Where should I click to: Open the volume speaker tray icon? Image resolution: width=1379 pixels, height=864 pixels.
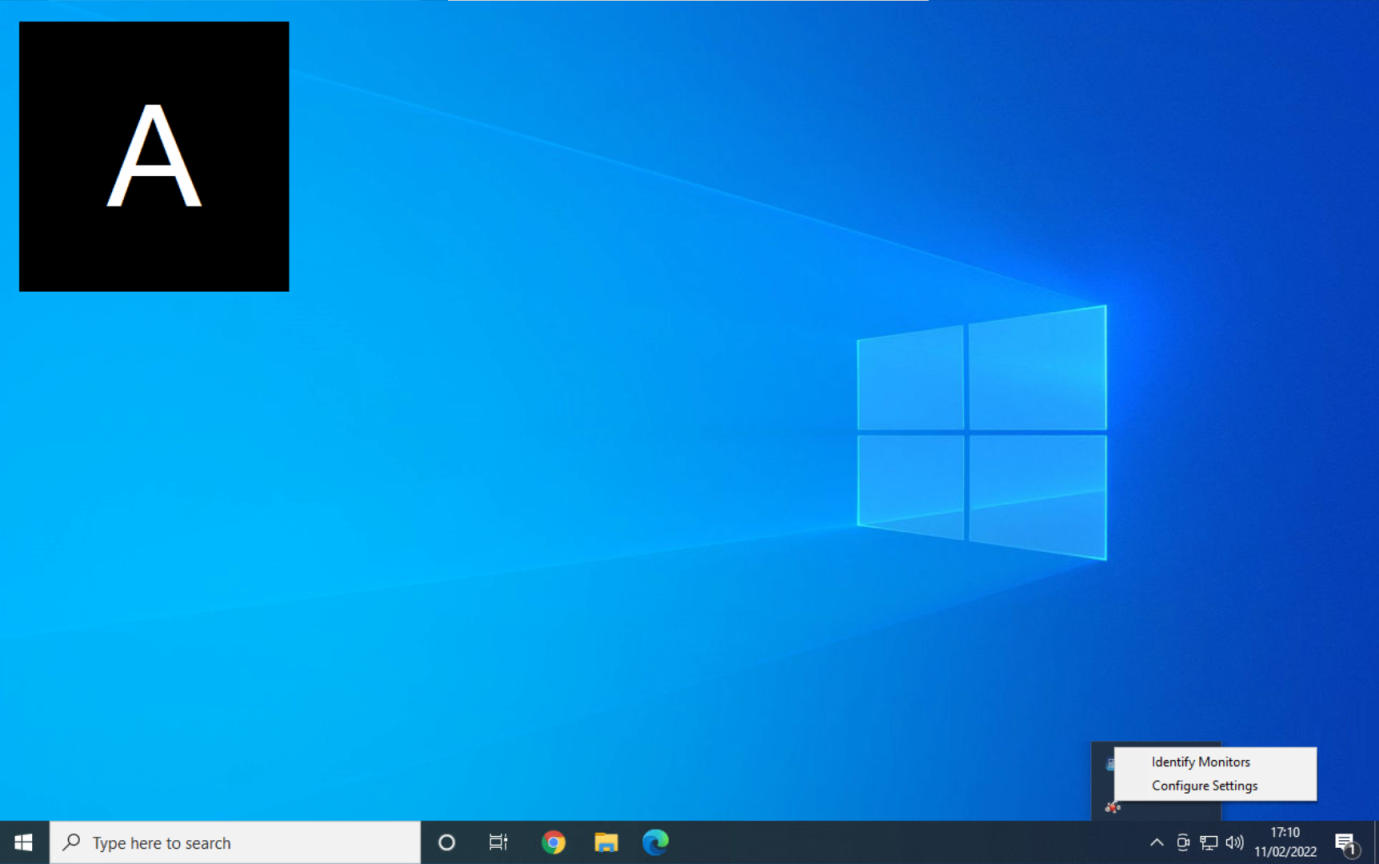(1234, 843)
